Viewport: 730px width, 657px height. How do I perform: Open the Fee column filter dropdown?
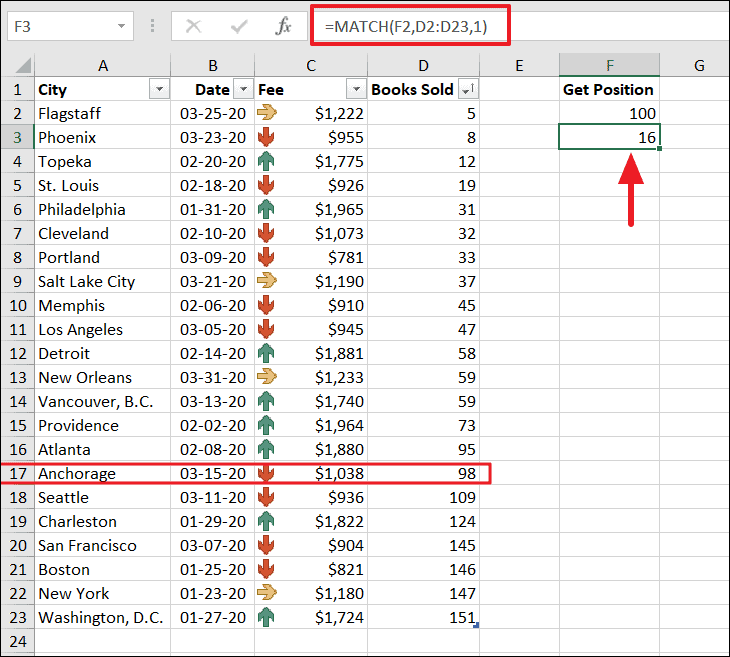click(x=356, y=89)
